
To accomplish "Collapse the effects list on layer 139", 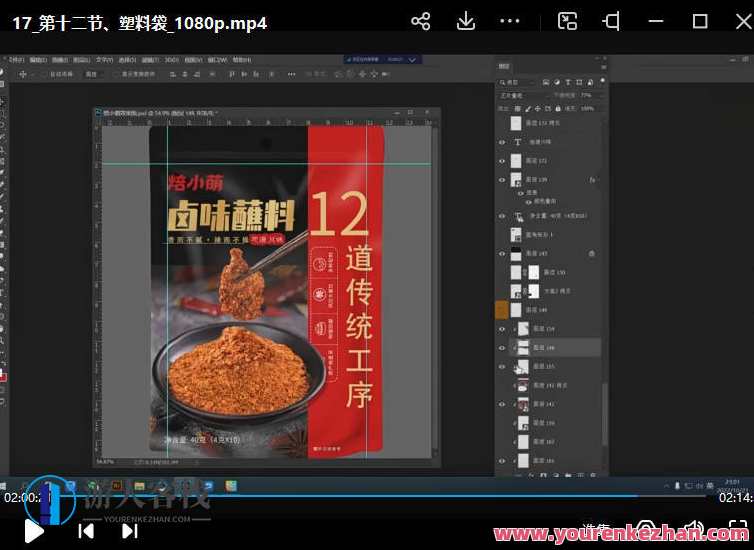I will (599, 180).
